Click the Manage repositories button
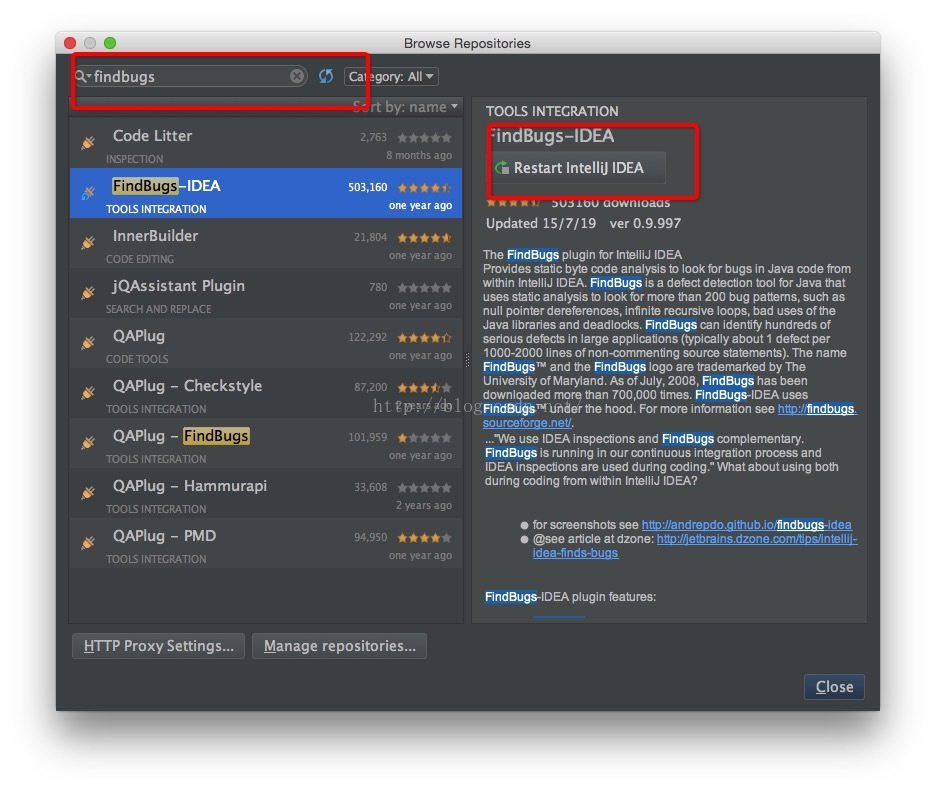The image size is (936, 791). [x=339, y=646]
